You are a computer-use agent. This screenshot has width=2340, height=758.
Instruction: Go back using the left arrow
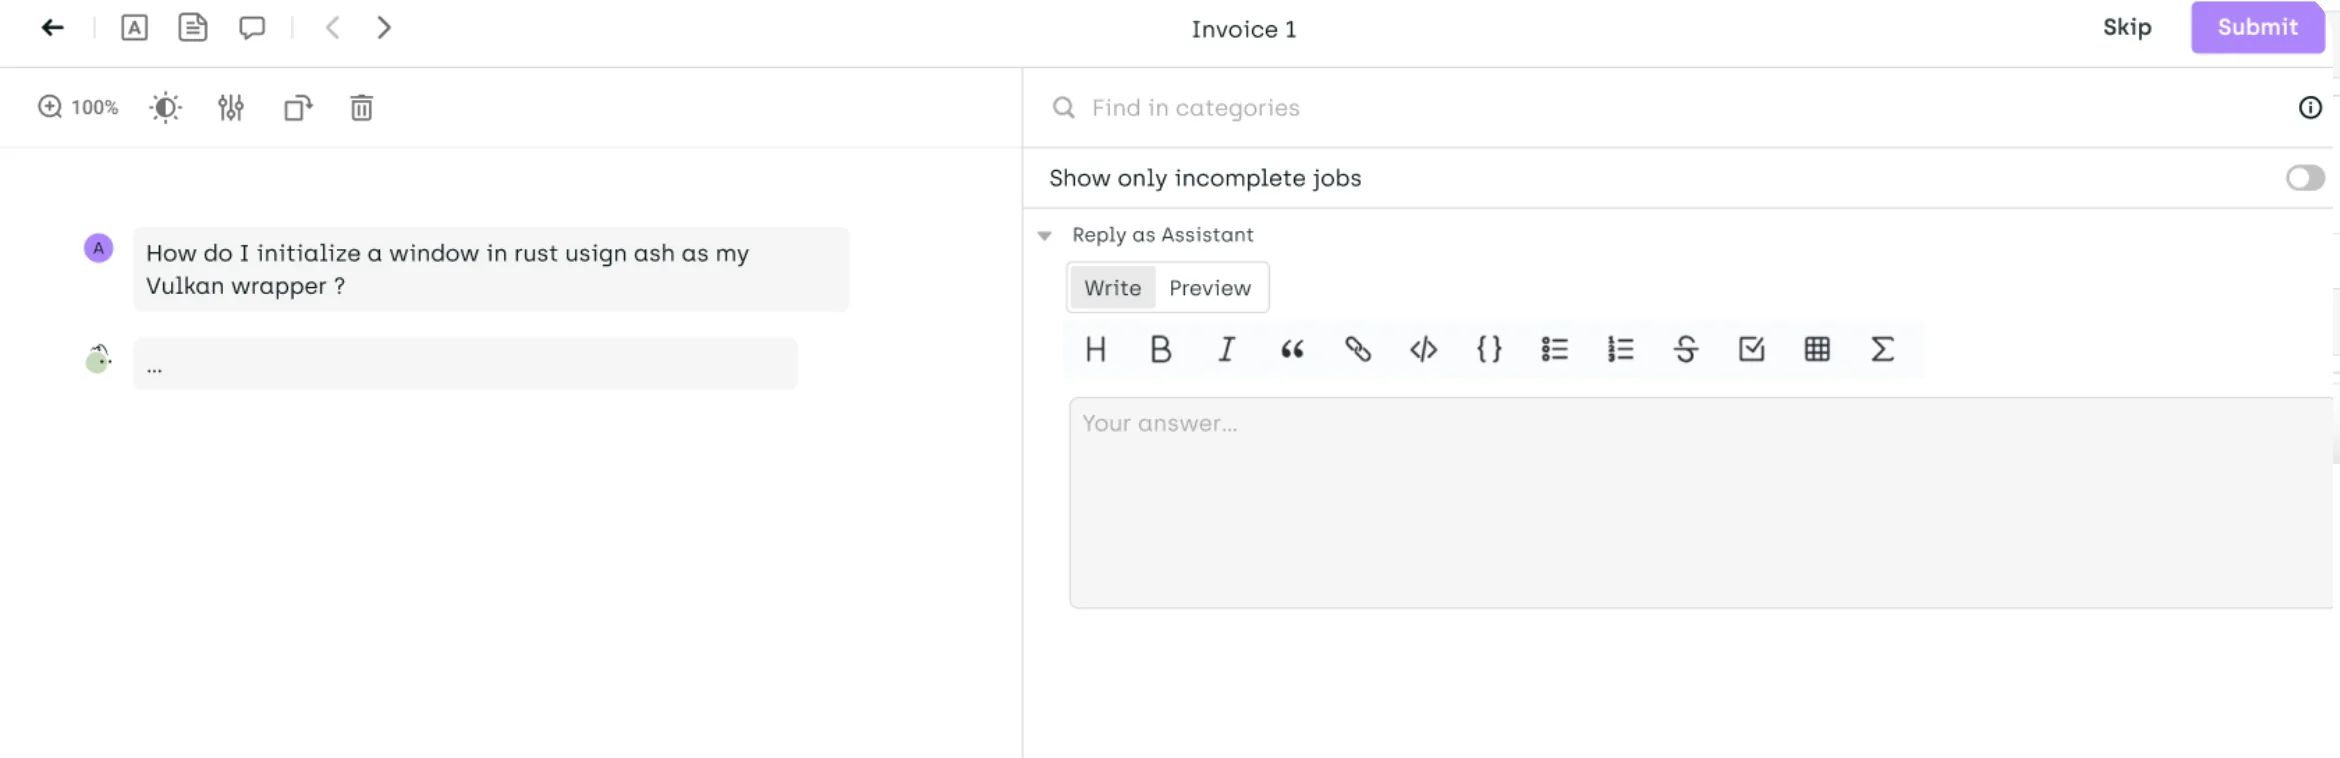click(53, 28)
